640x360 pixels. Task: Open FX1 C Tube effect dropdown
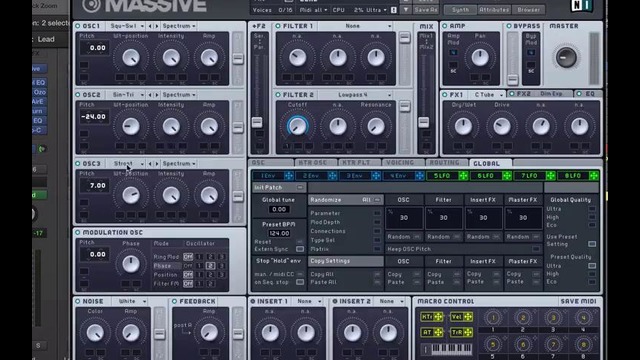pos(488,95)
